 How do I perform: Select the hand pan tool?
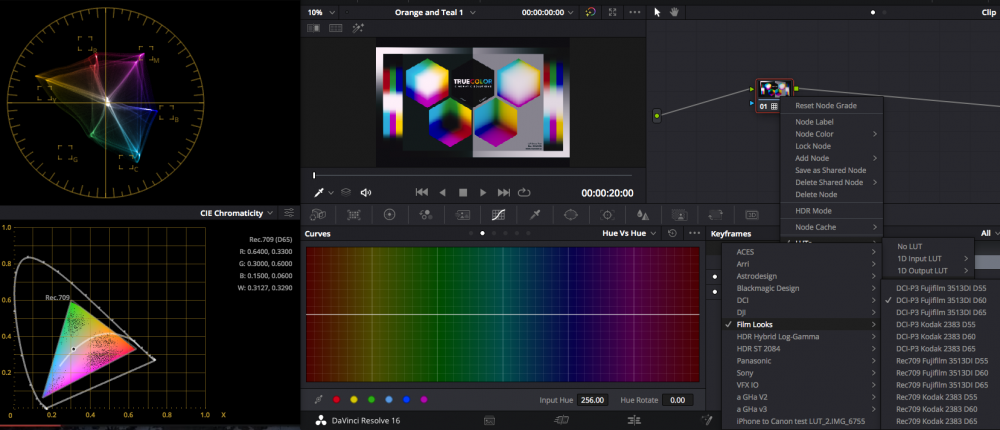[x=674, y=12]
